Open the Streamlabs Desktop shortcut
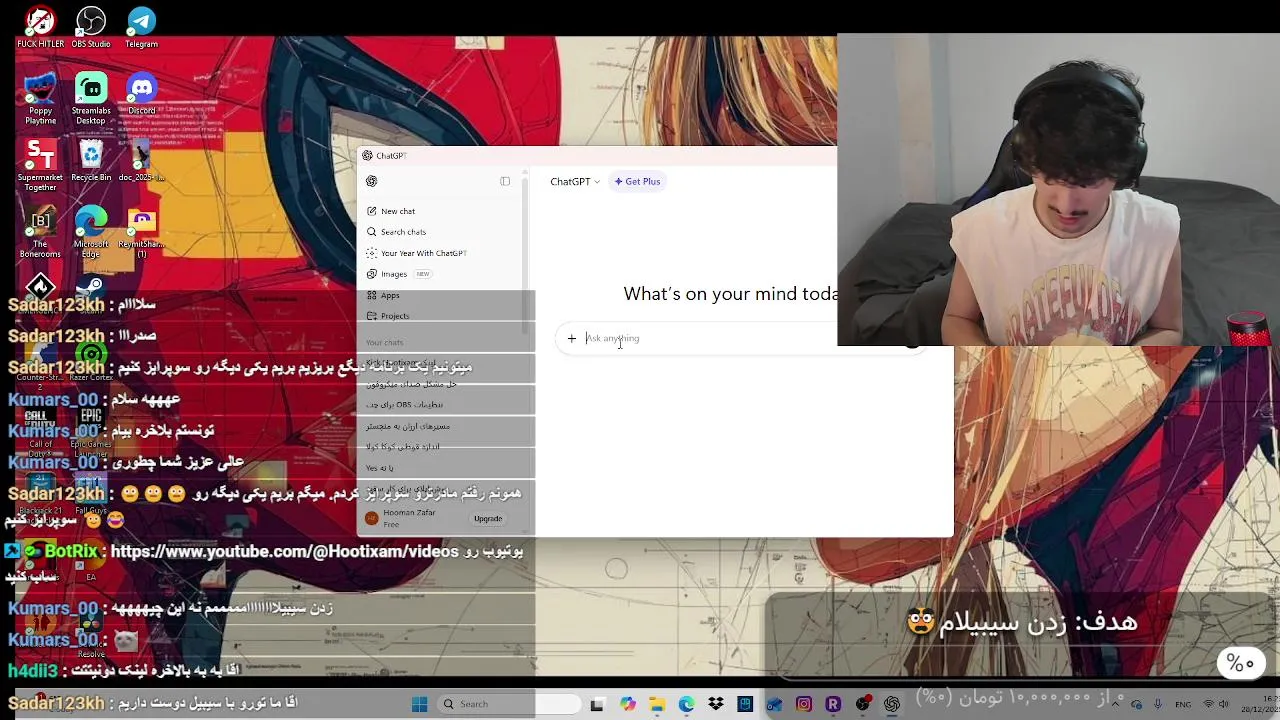The image size is (1280, 720). 91,99
